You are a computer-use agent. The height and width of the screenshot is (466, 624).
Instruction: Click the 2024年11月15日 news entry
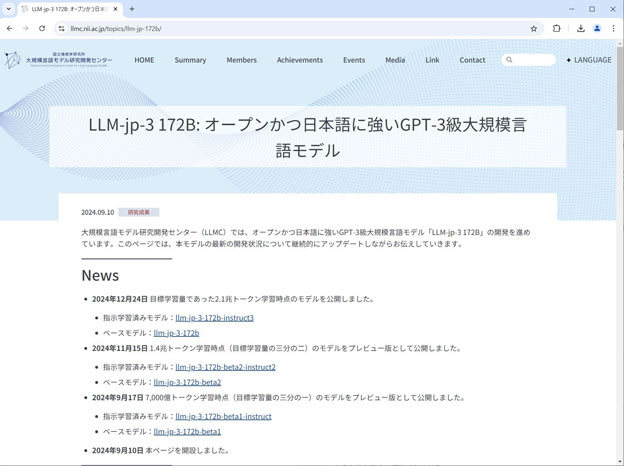(277, 348)
